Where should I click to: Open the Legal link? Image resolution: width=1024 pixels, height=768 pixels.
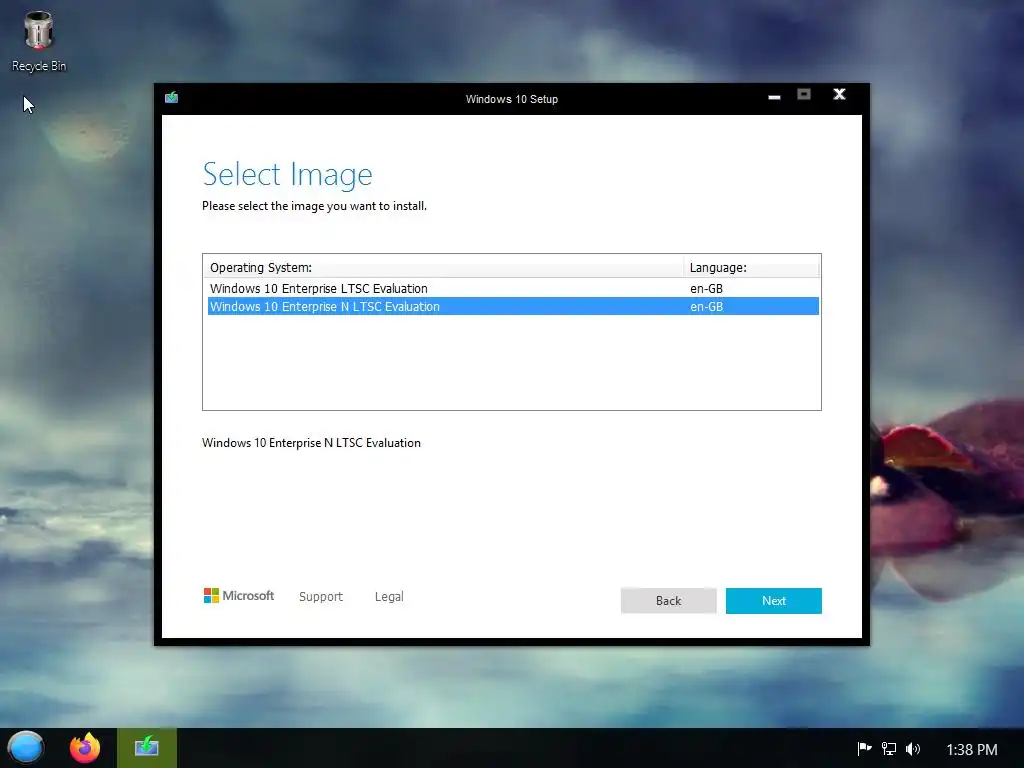[389, 596]
